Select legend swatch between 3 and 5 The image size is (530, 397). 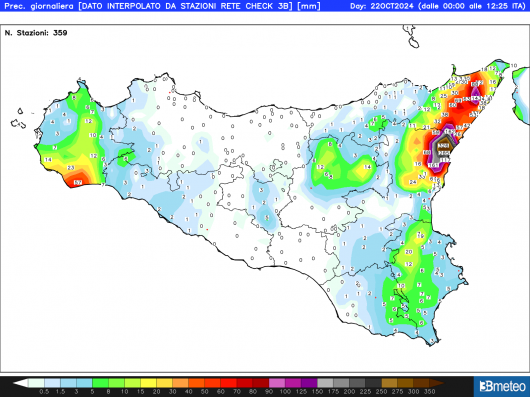pos(84,383)
